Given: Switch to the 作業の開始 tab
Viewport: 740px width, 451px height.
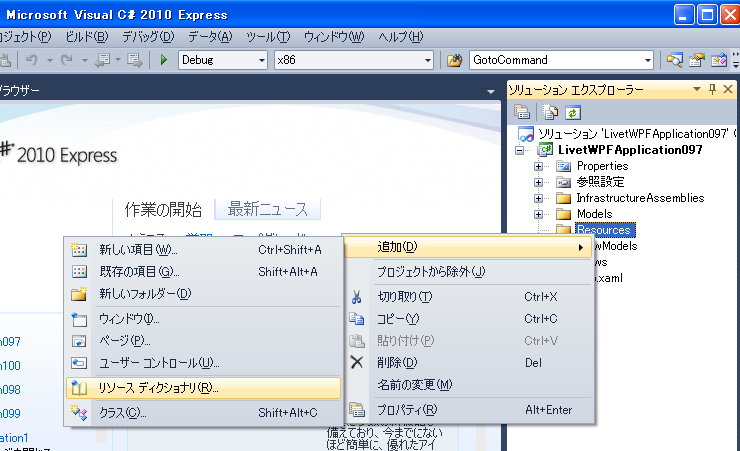Looking at the screenshot, I should coord(163,209).
